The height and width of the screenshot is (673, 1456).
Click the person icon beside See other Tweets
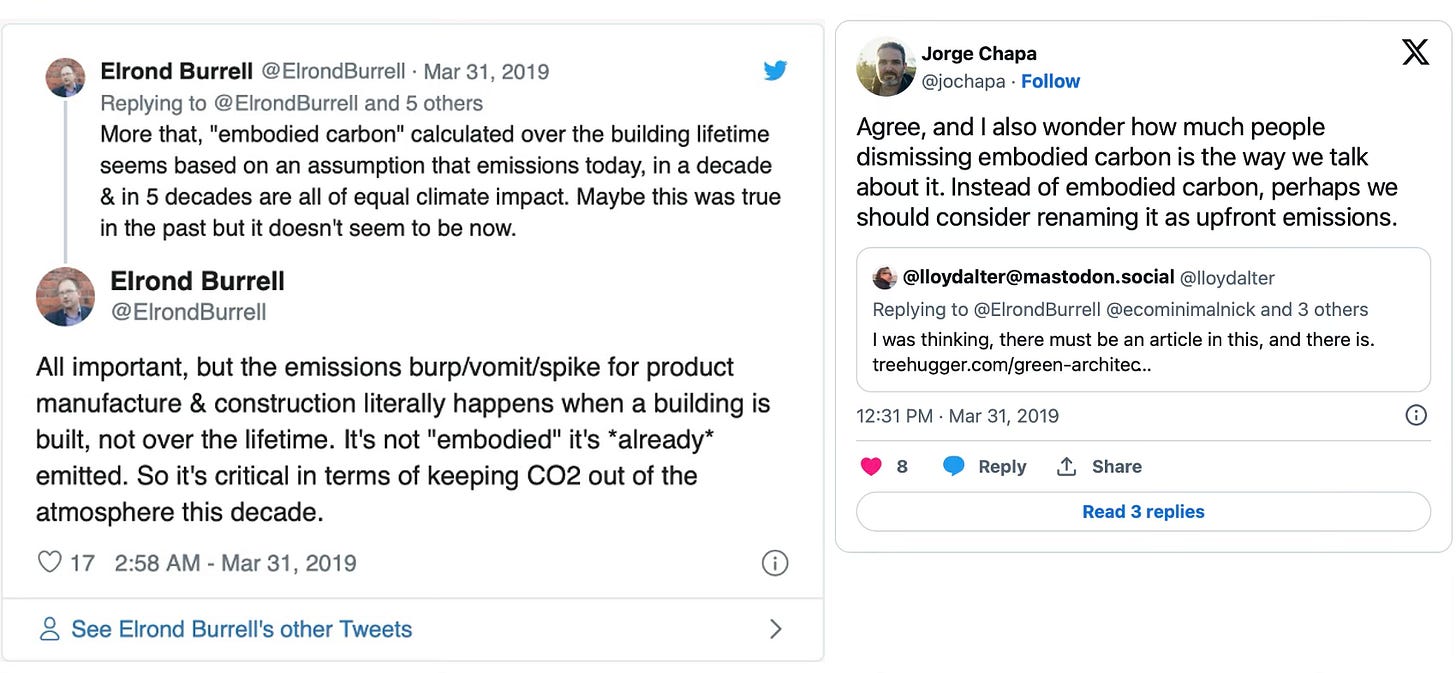click(49, 629)
